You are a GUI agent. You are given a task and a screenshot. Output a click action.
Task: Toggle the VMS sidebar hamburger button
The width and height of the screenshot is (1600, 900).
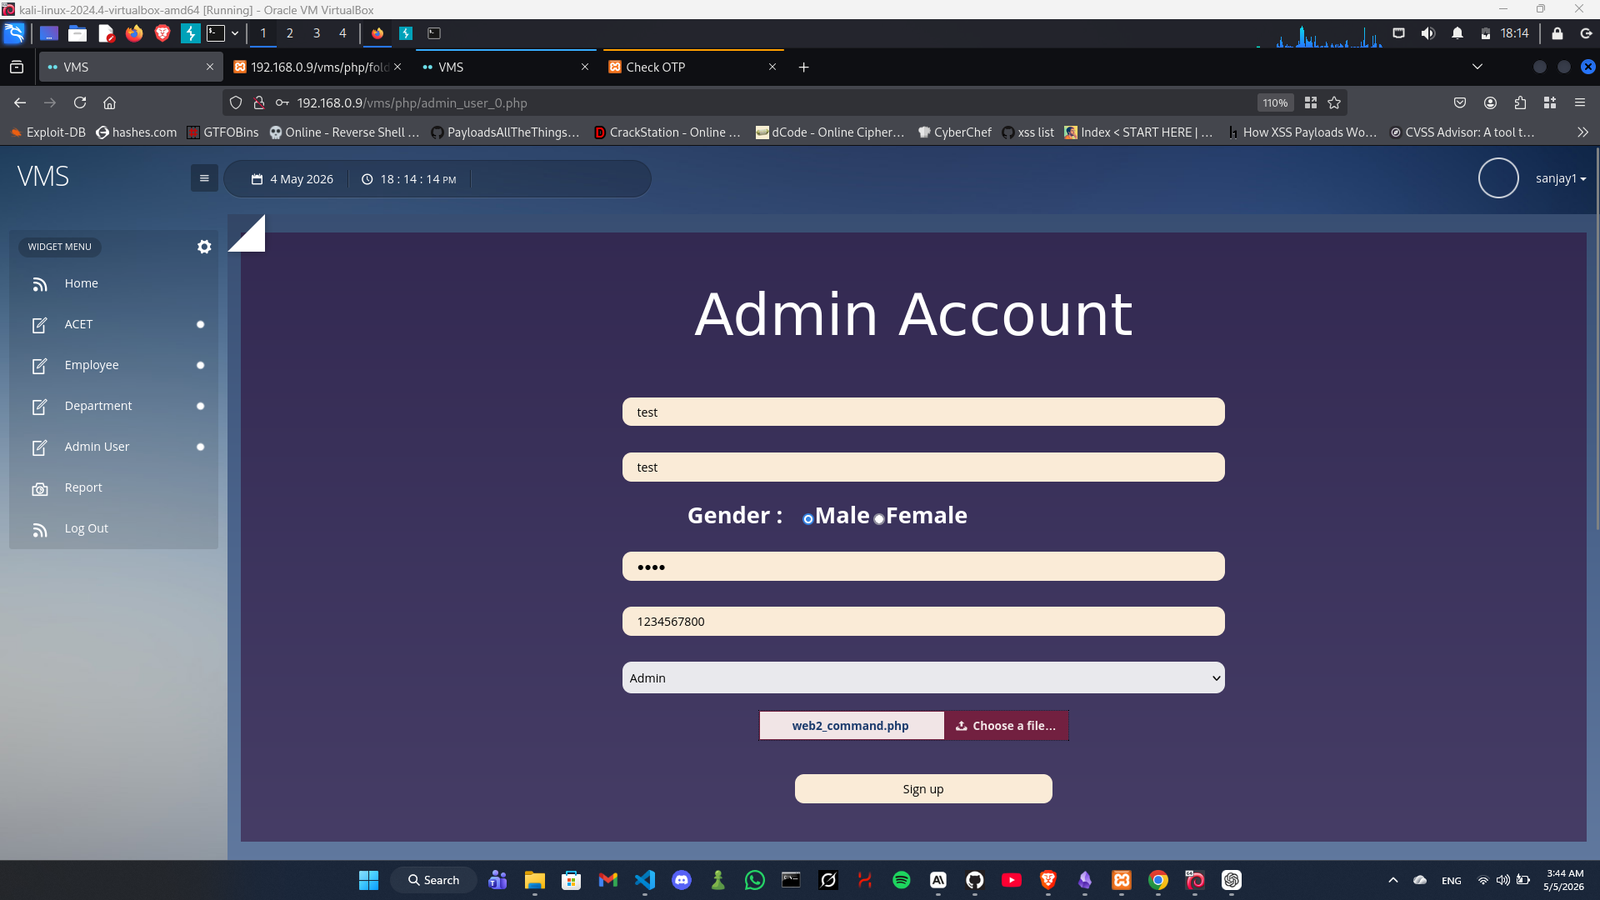point(204,178)
